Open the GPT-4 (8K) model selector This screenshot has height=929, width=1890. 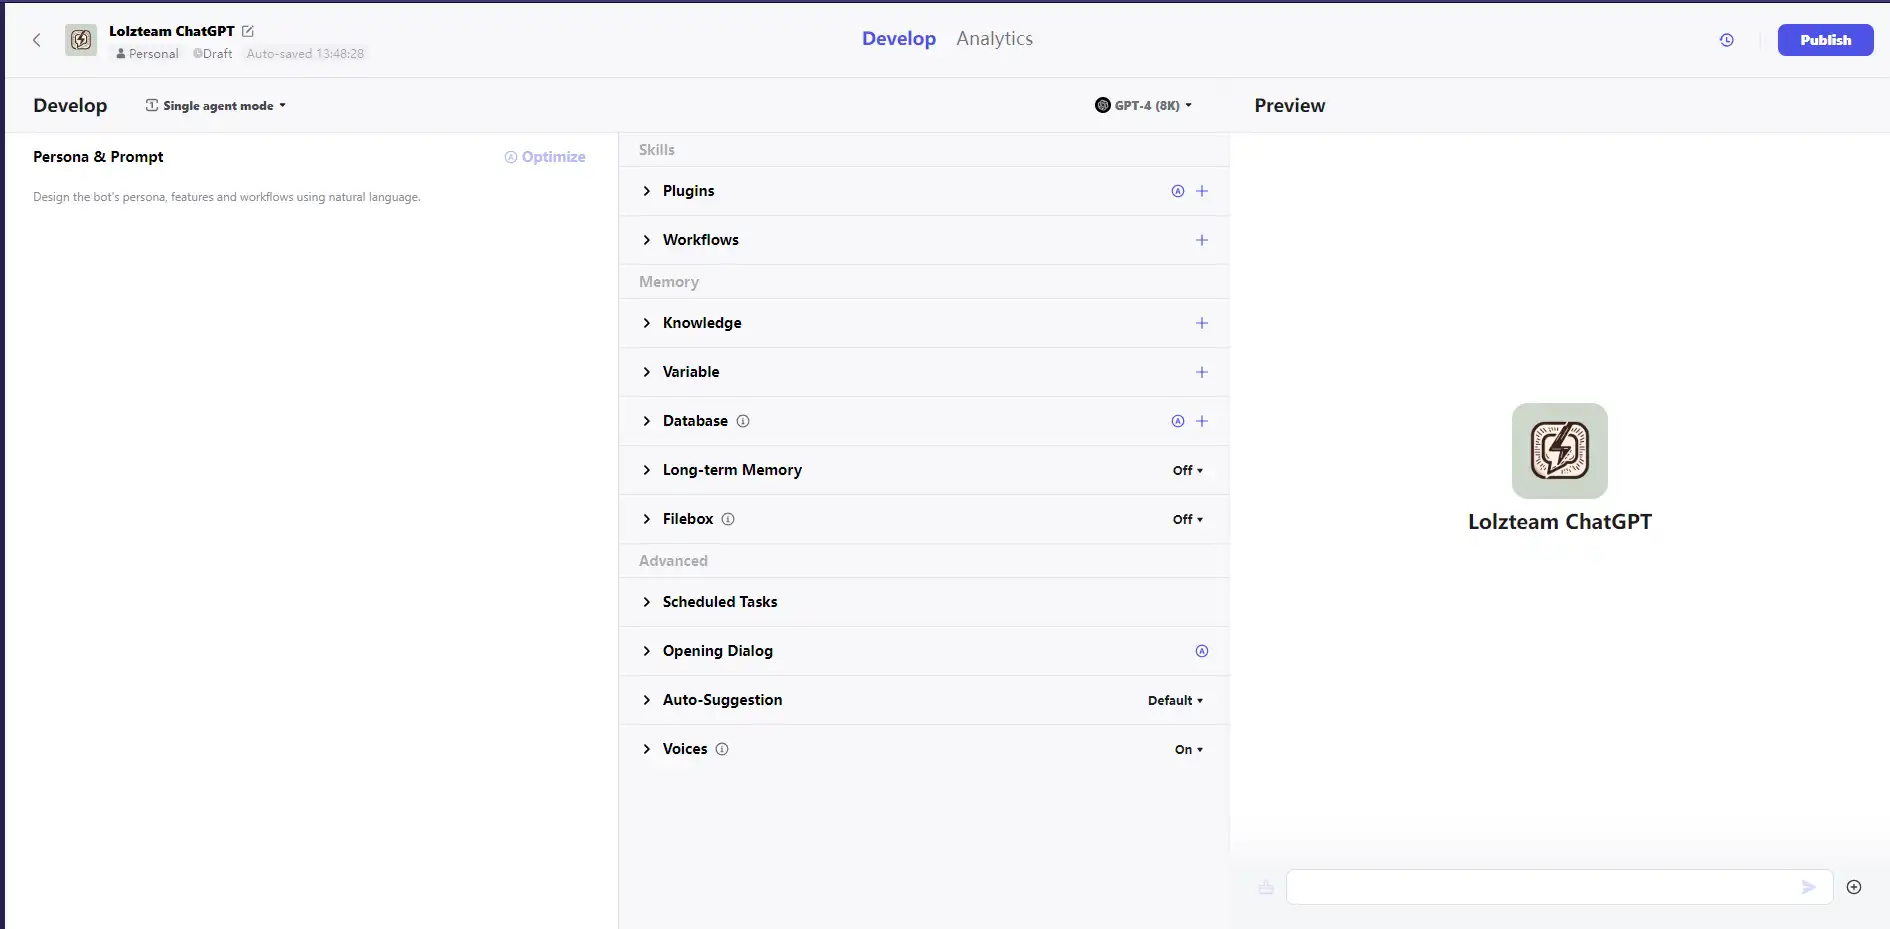(1143, 105)
